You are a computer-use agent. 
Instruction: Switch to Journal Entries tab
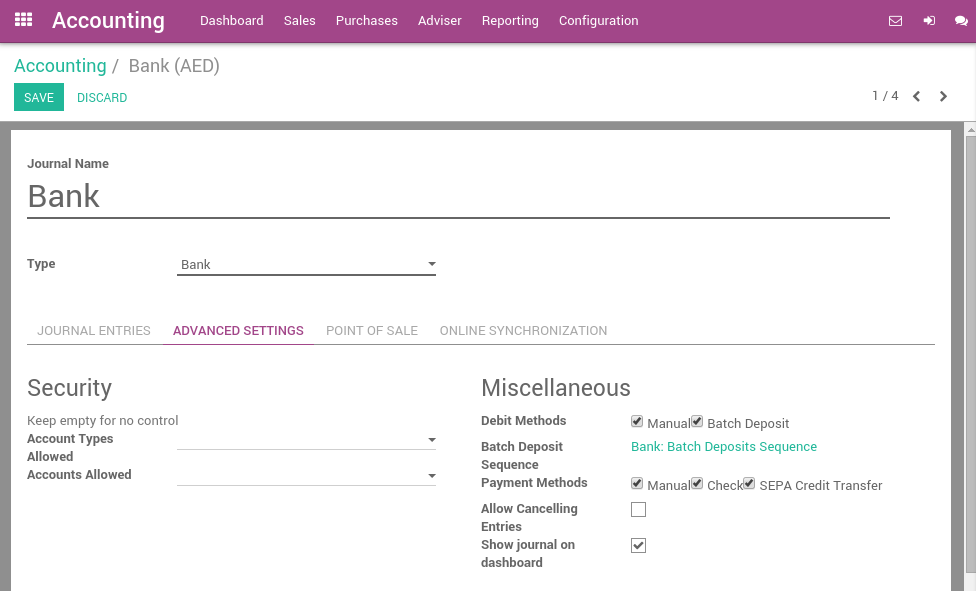pyautogui.click(x=94, y=331)
